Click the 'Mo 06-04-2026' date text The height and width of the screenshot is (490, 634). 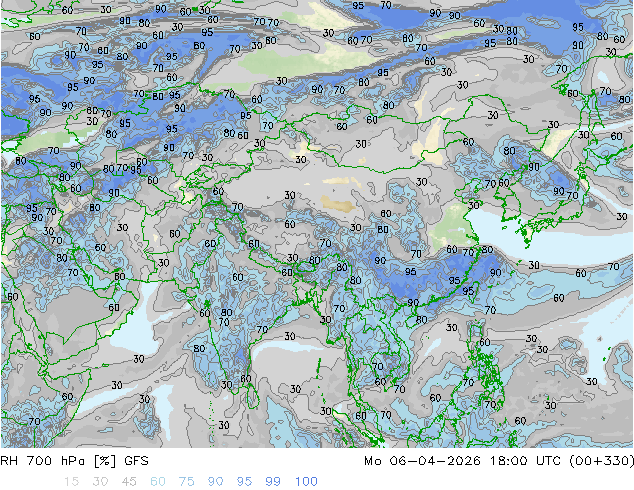(423, 461)
